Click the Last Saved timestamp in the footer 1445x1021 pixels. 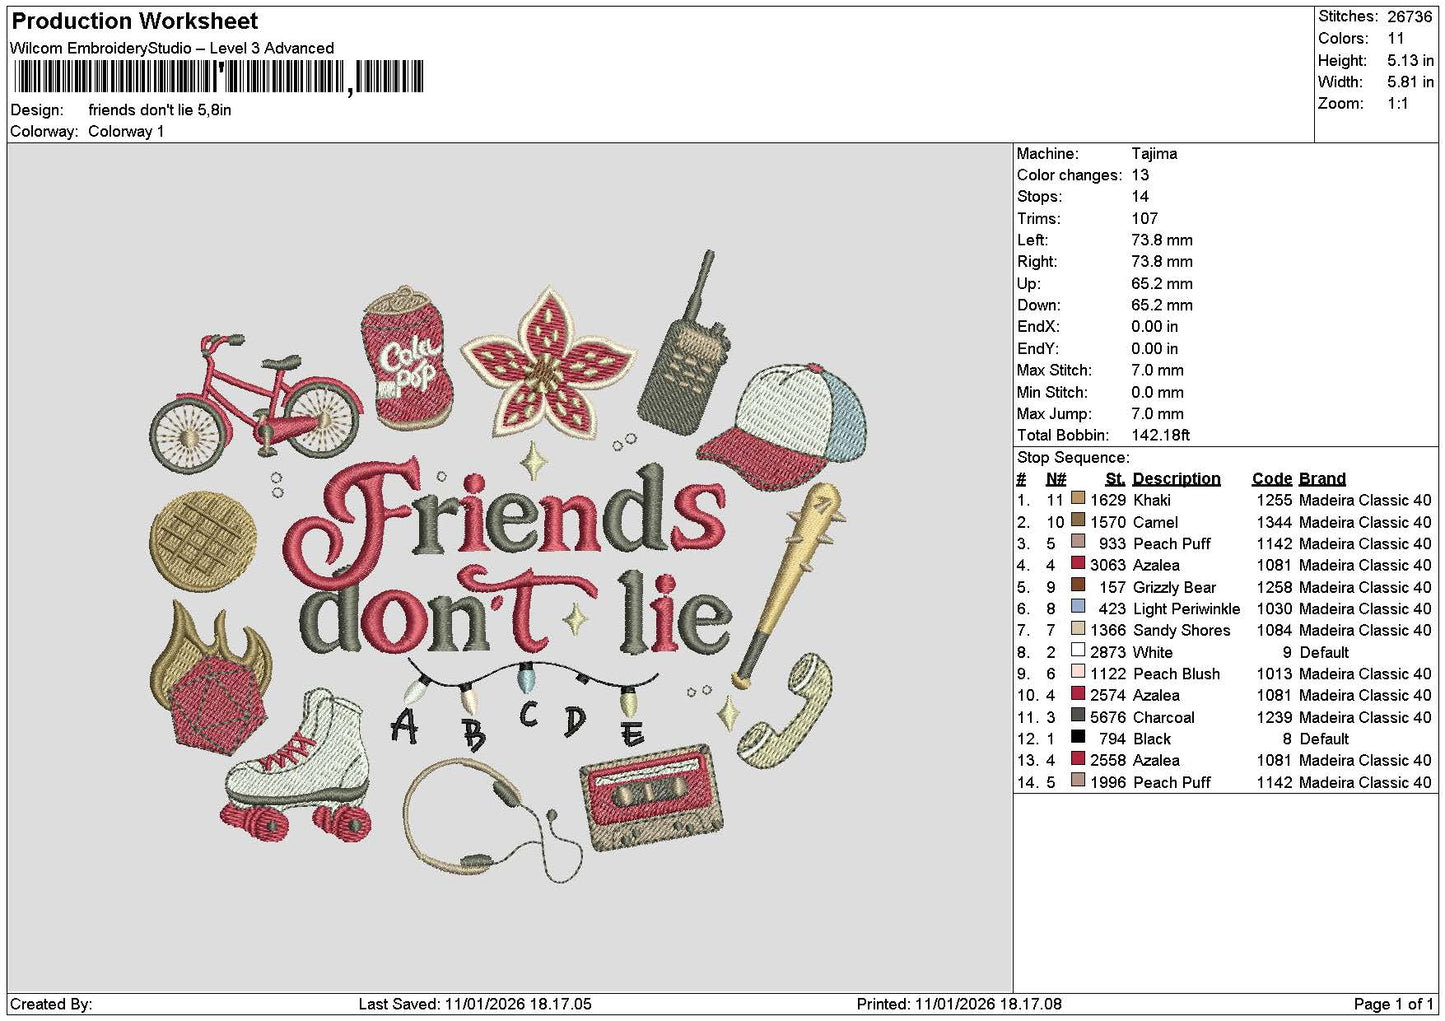pos(475,1003)
